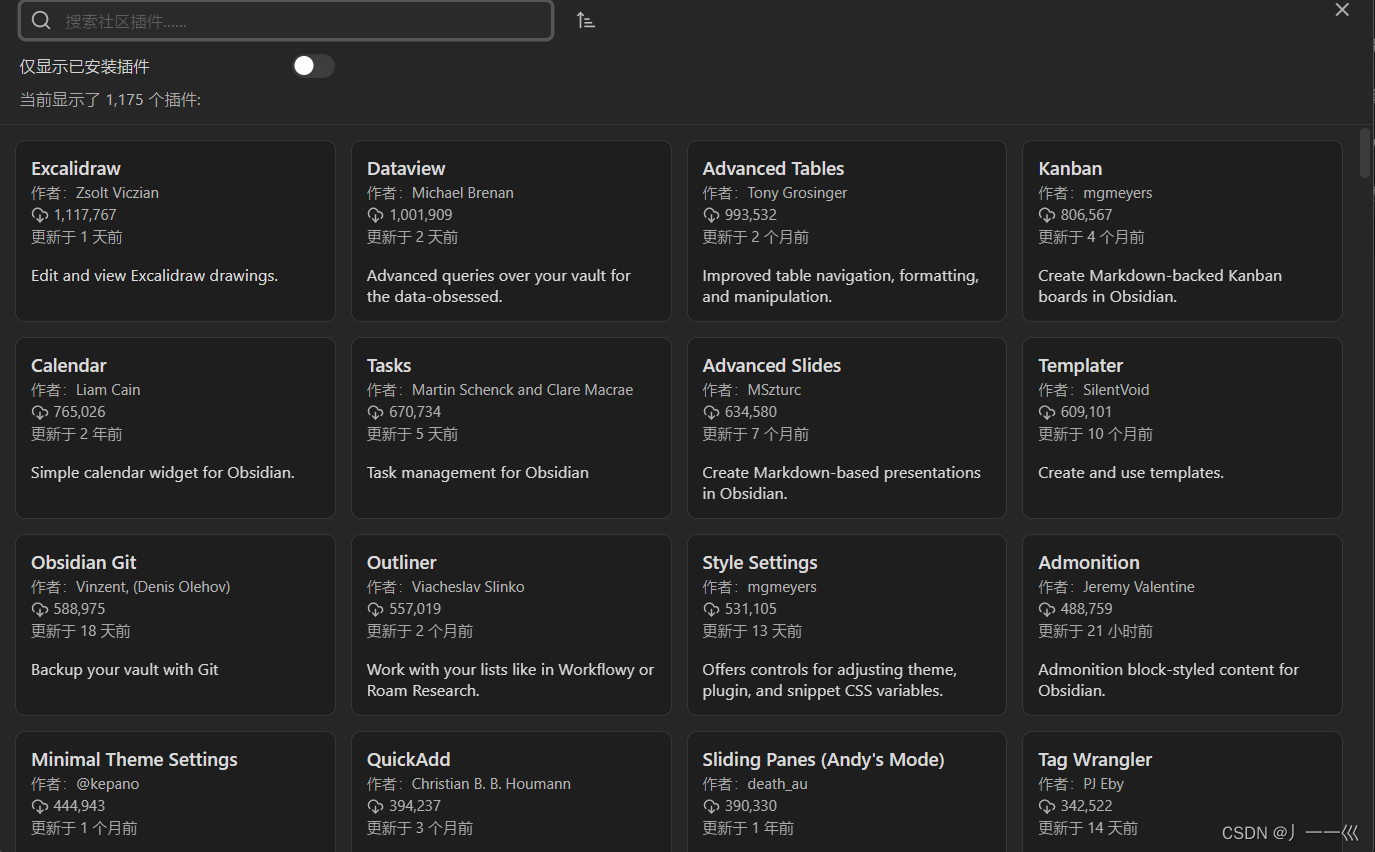Click download icon on Minimal Theme Settings card

point(40,806)
